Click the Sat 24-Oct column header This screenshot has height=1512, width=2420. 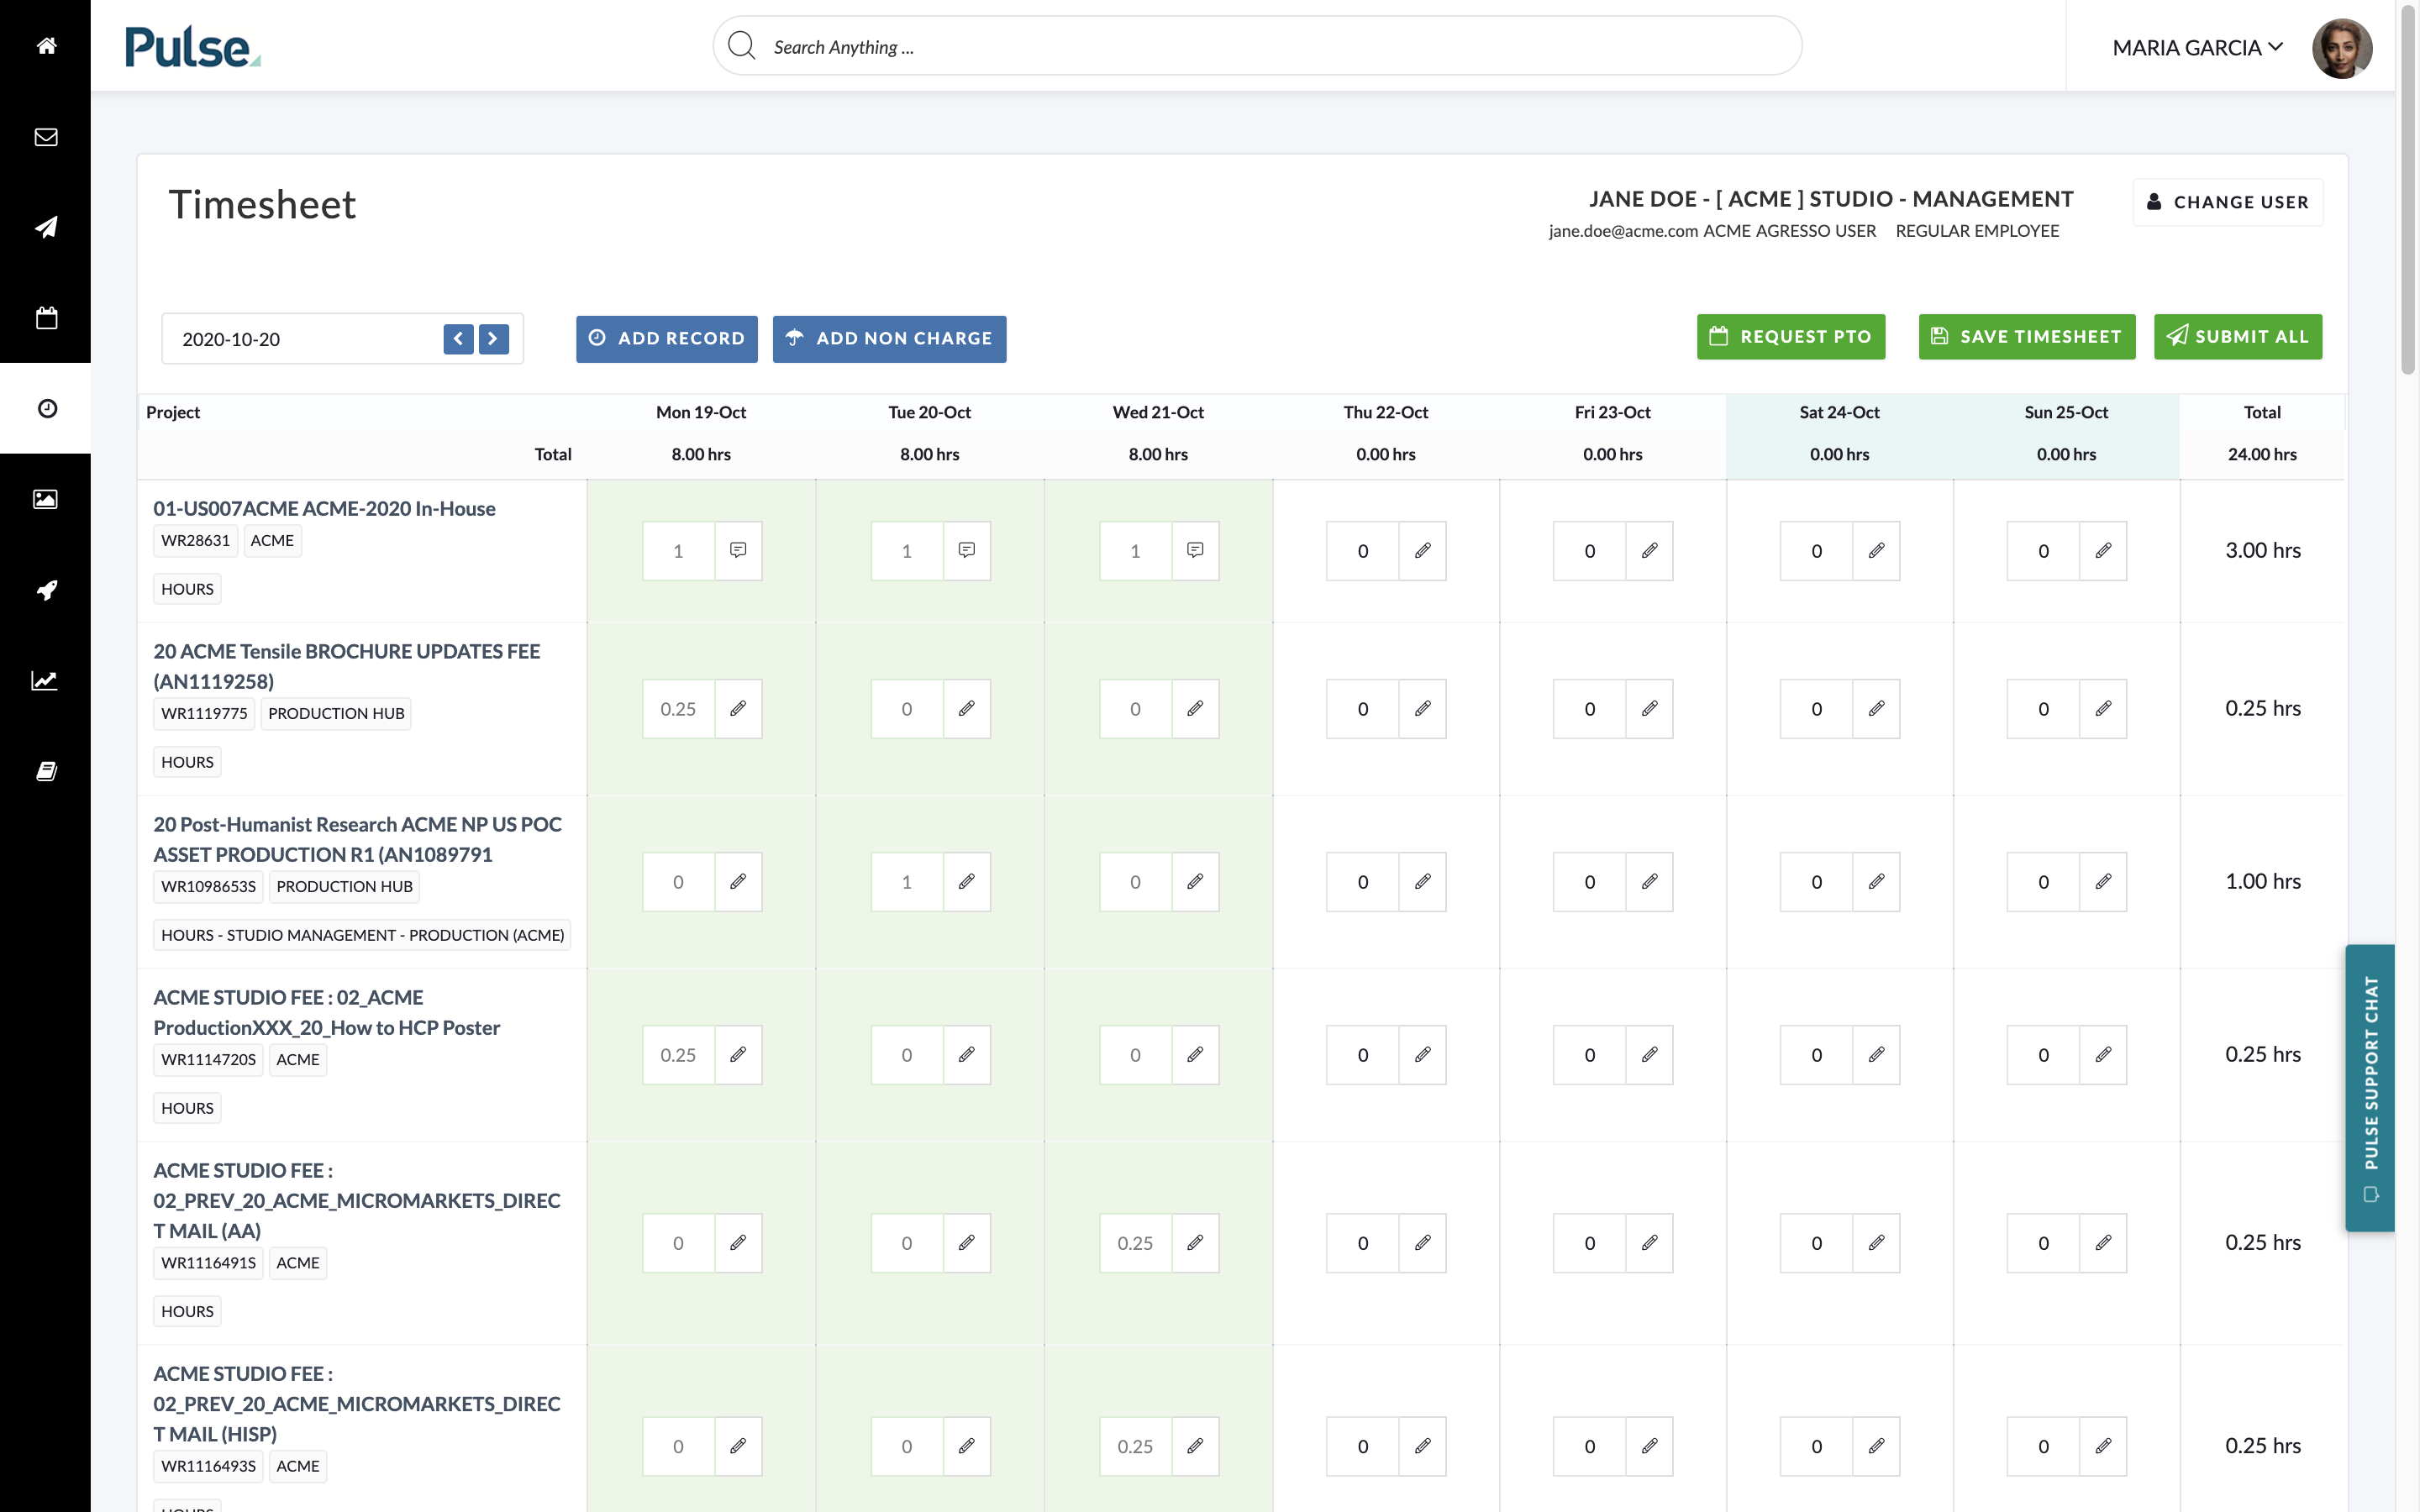1839,412
